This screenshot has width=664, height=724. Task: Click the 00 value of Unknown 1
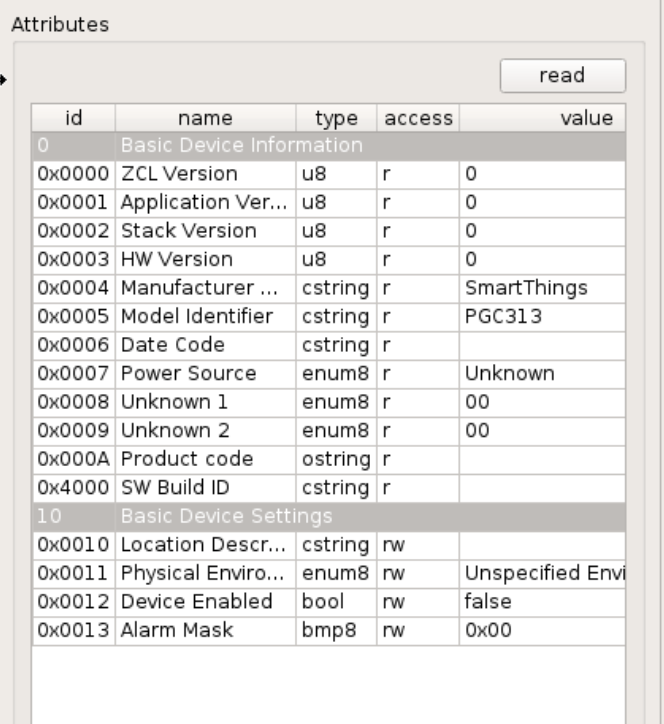pos(543,402)
